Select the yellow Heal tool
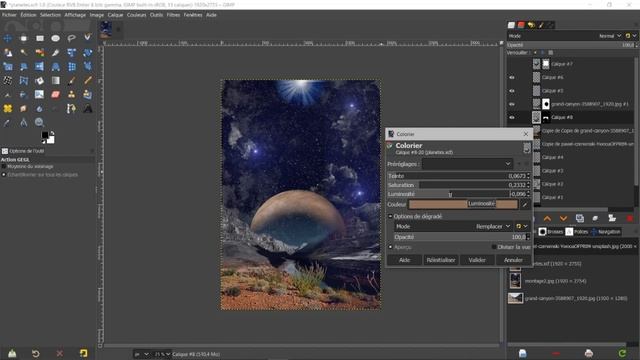The width and height of the screenshot is (640, 360). [x=8, y=109]
